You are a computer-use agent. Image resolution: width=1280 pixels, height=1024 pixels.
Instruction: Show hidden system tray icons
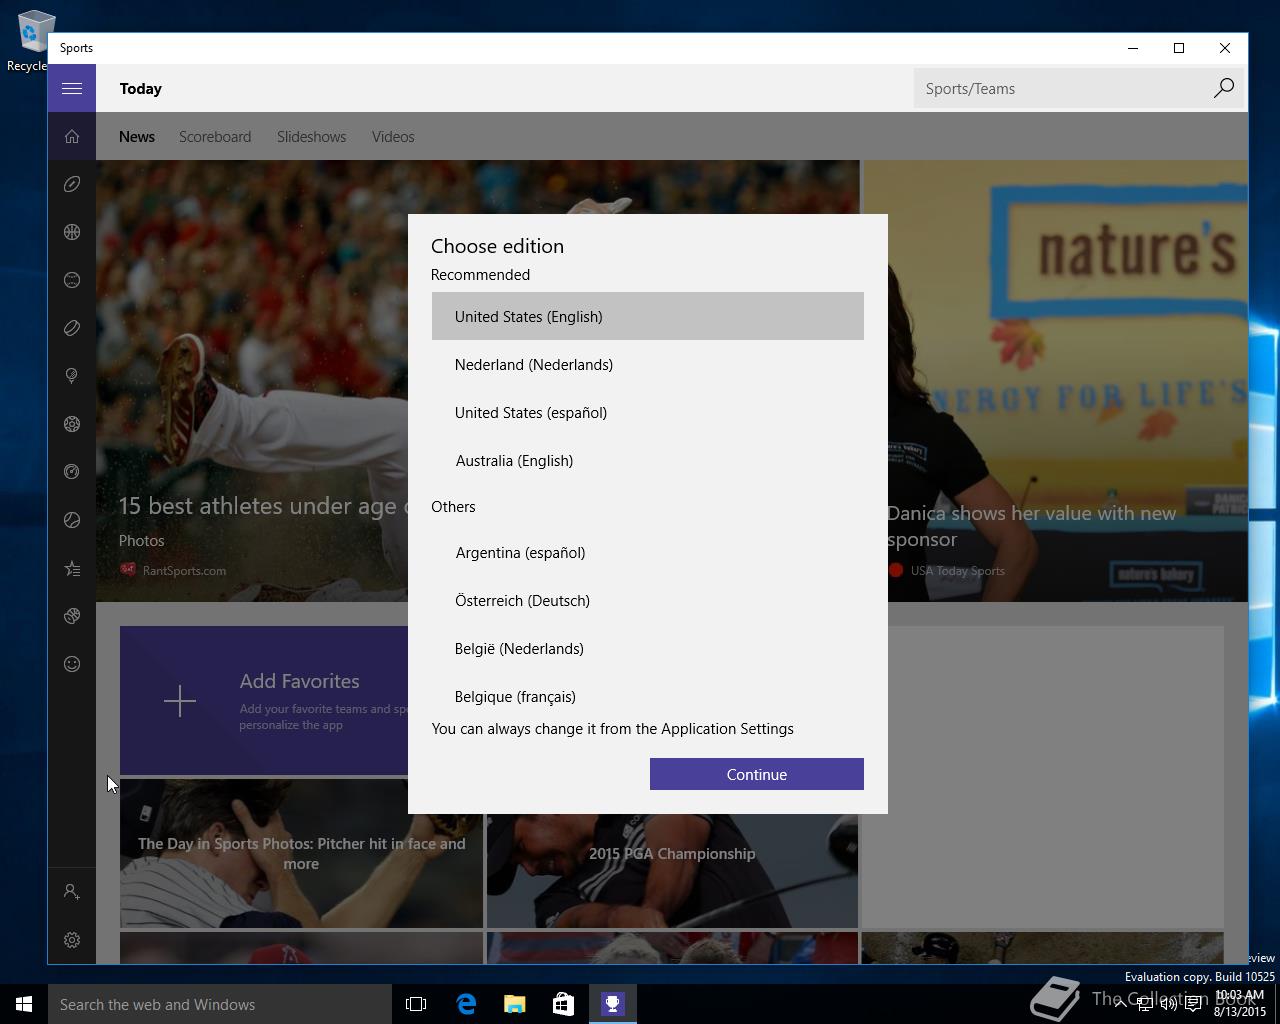[x=1120, y=1004]
